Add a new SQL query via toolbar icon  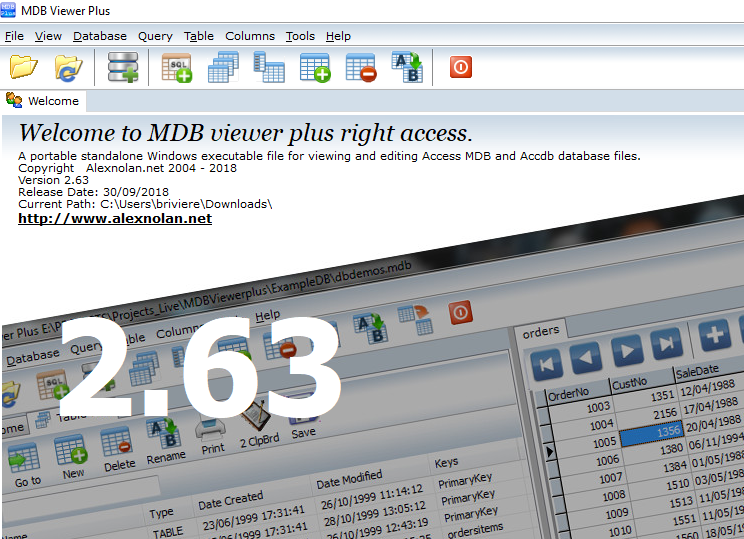click(x=177, y=68)
